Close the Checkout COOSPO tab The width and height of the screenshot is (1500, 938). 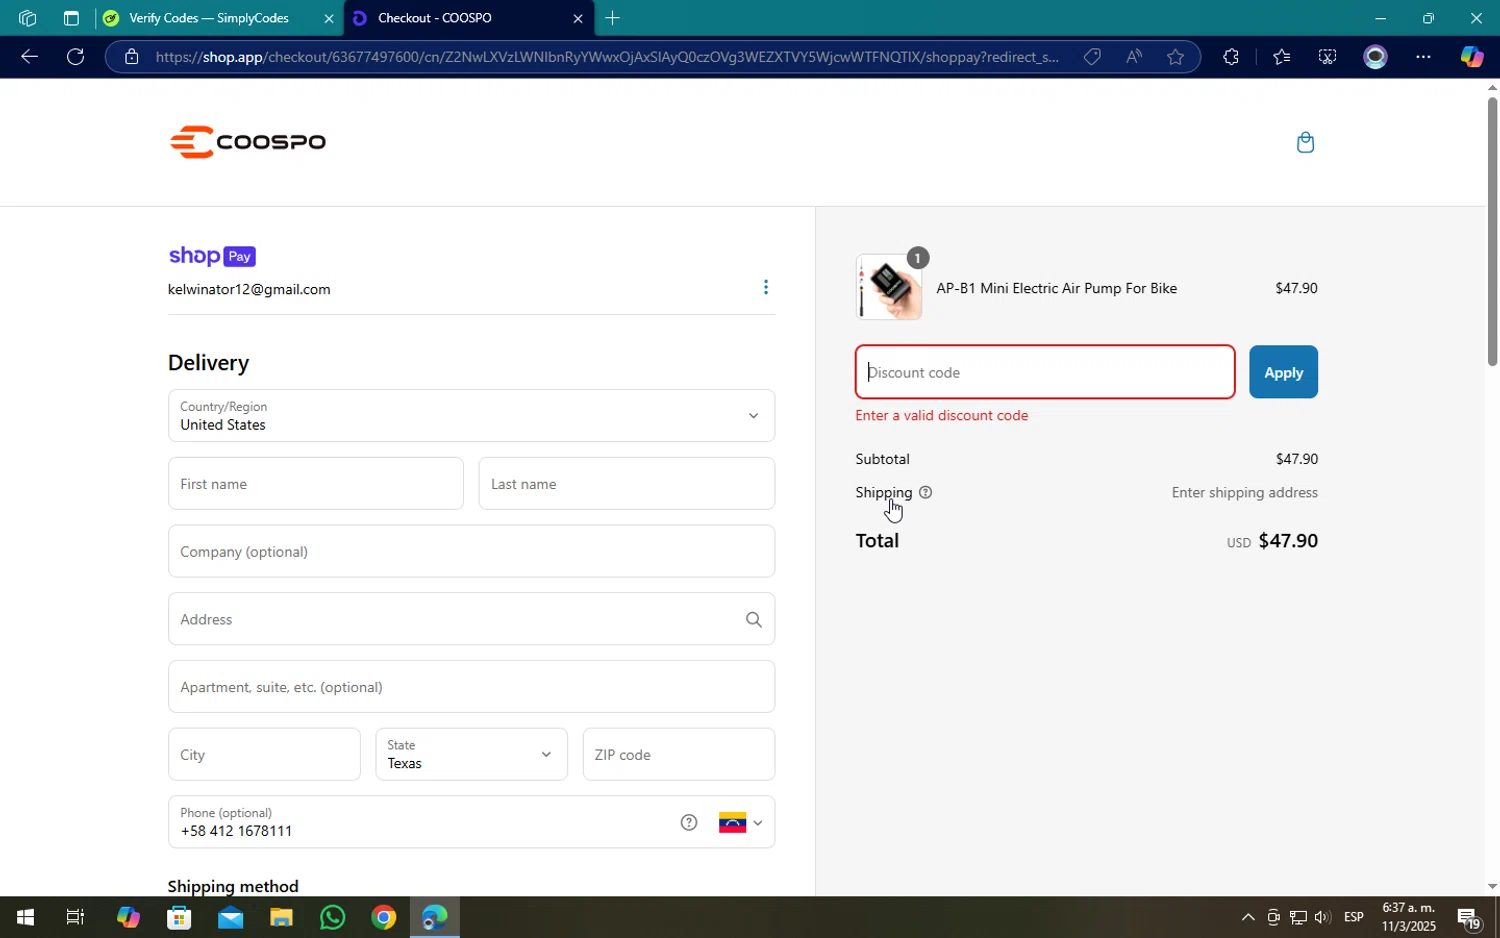coord(578,18)
